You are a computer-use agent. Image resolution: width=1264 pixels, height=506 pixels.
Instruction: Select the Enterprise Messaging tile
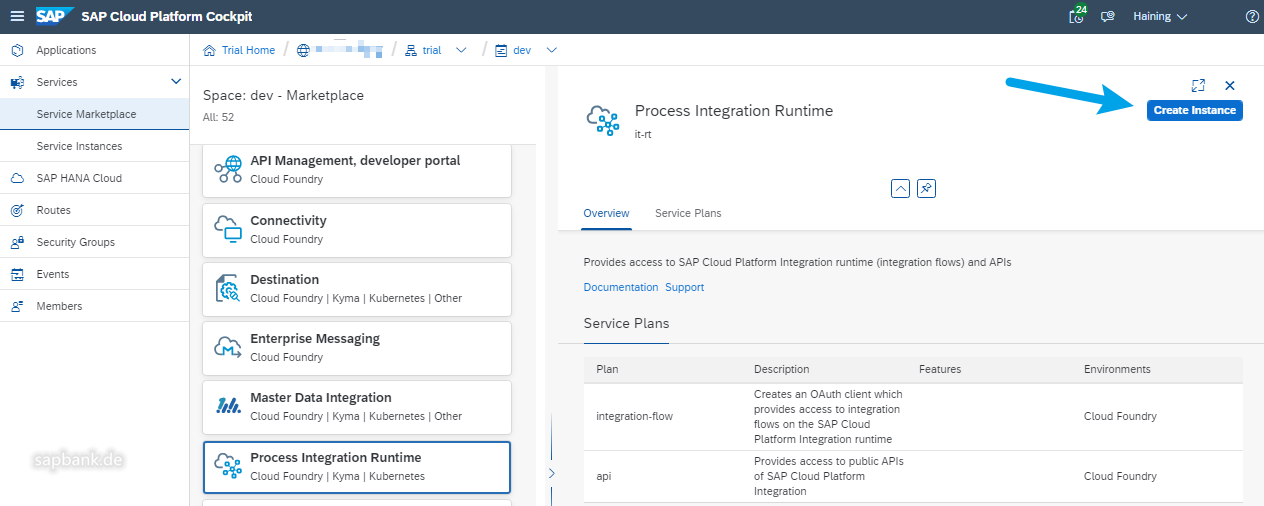pos(357,348)
